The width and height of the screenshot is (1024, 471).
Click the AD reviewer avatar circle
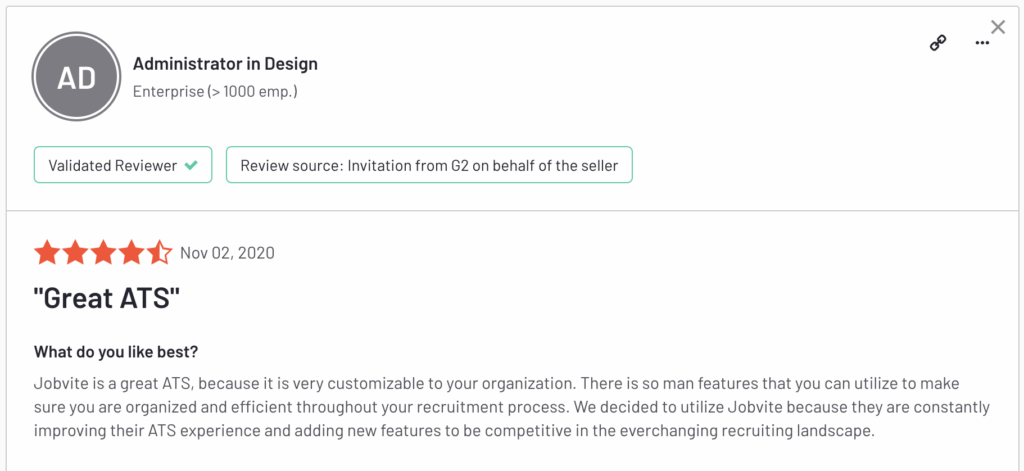(x=76, y=76)
